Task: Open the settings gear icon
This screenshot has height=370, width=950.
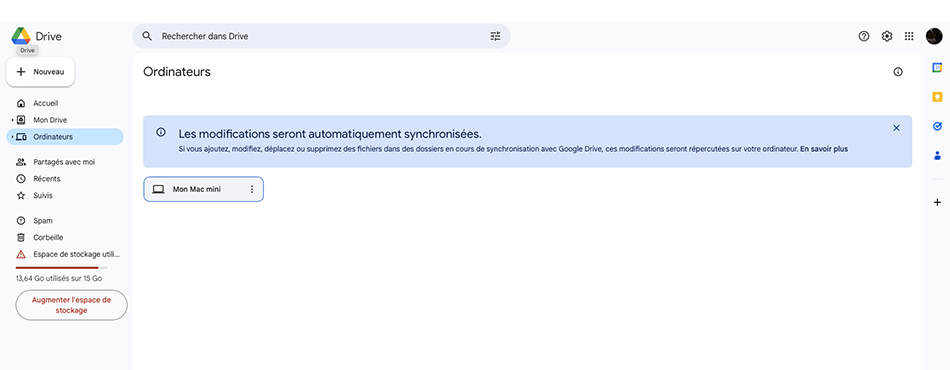Action: click(887, 36)
